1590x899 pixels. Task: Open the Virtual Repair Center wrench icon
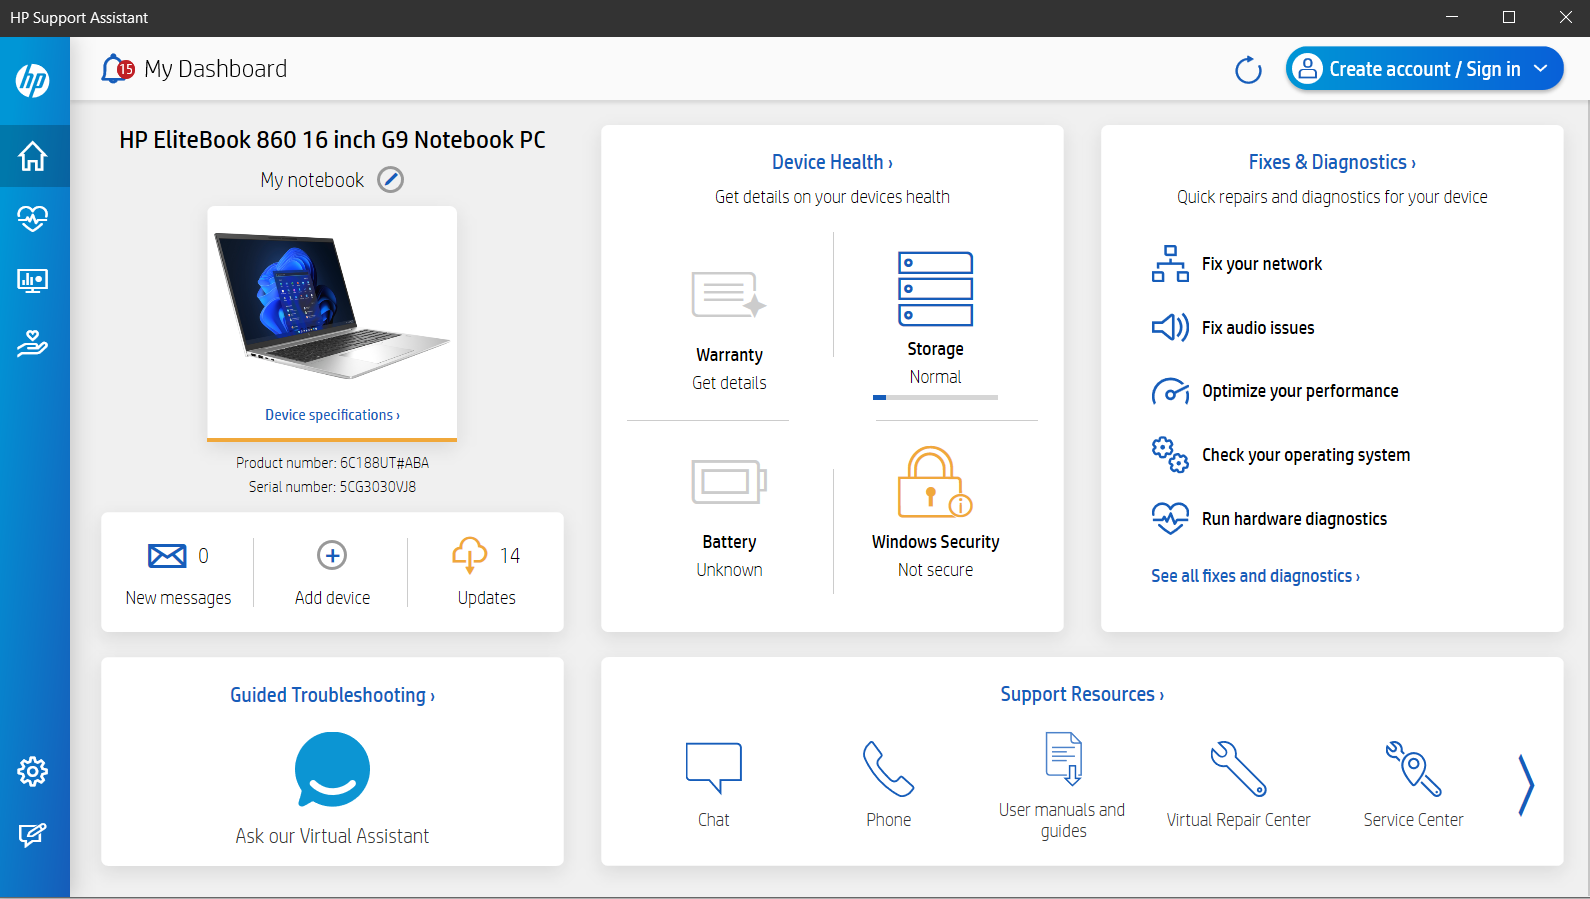click(1238, 768)
